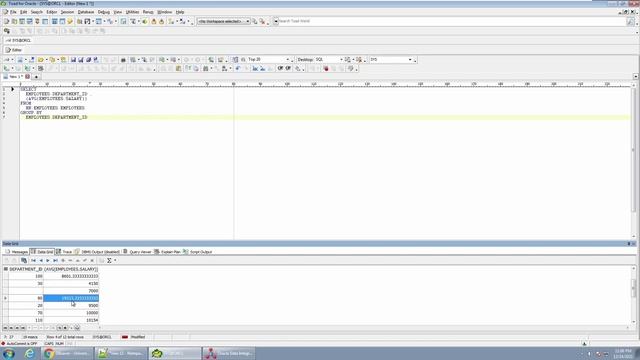Switch to the Explain Plan tab
Image resolution: width=640 pixels, height=360 pixels.
pos(167,252)
